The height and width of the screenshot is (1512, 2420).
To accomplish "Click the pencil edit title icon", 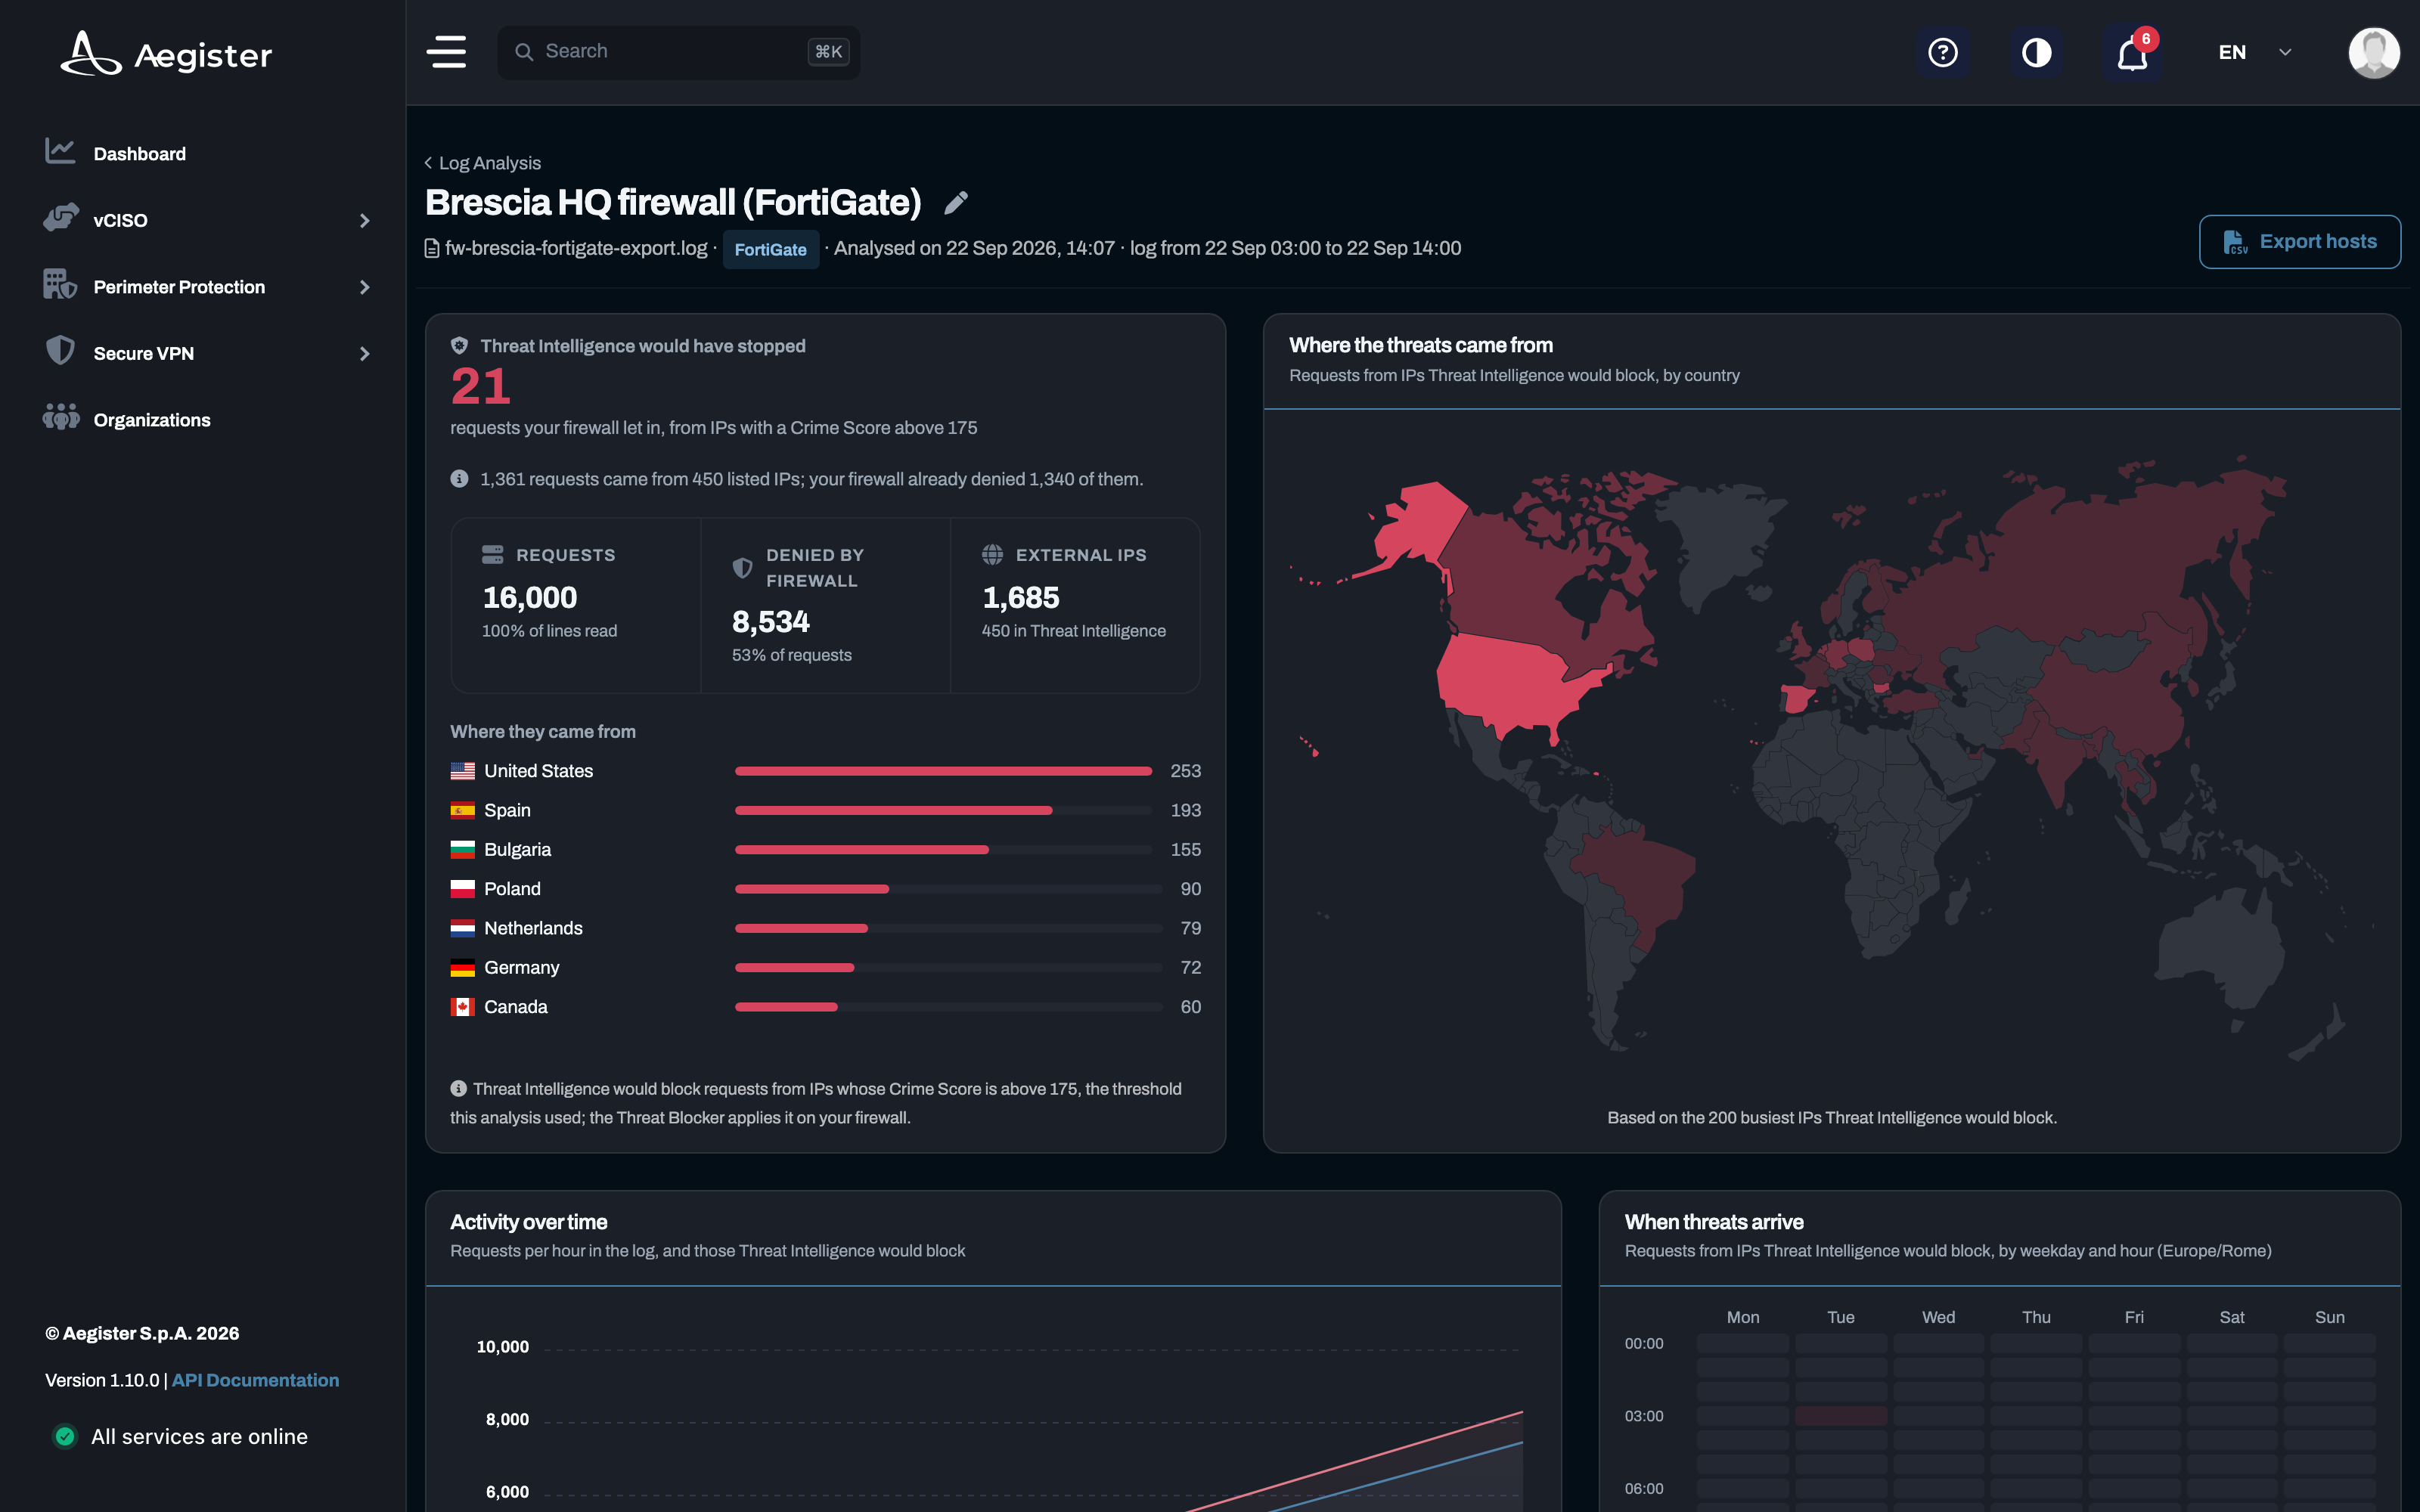I will [x=956, y=203].
